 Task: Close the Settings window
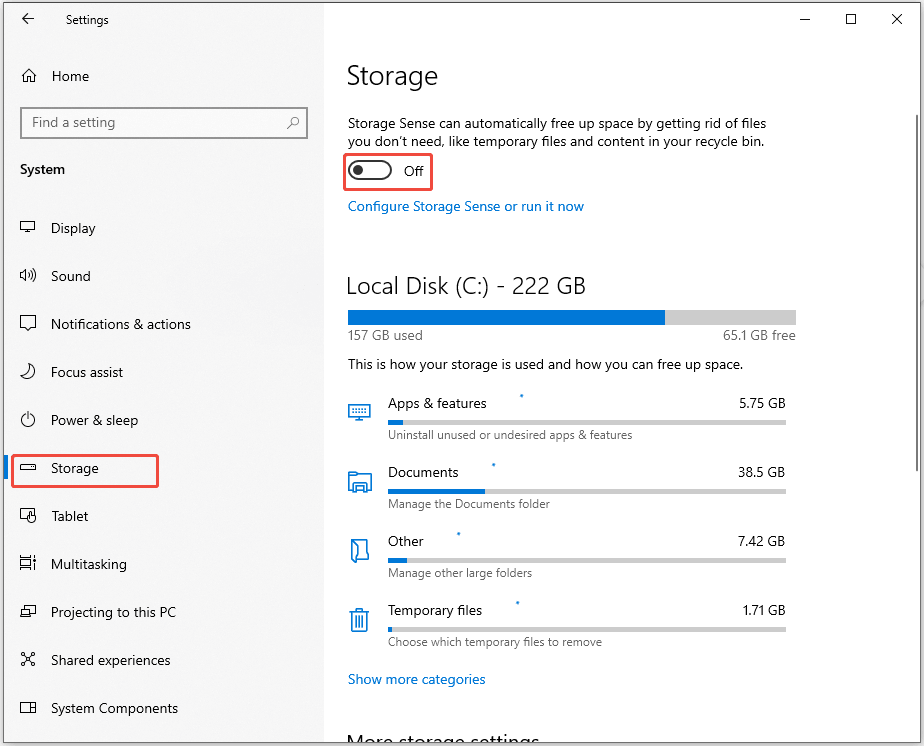tap(897, 19)
